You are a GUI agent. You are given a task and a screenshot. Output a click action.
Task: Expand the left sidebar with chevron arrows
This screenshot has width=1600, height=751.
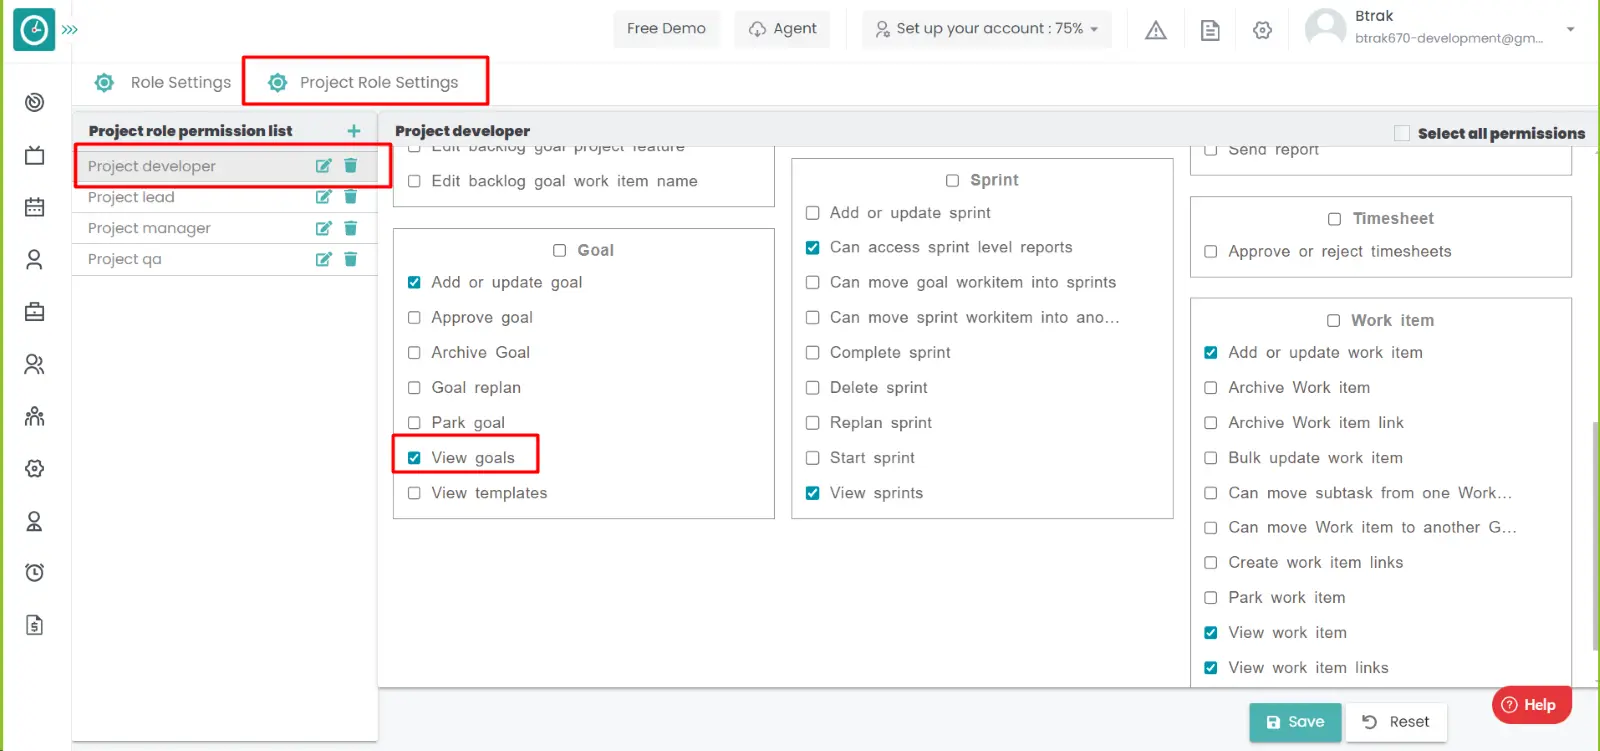(70, 29)
